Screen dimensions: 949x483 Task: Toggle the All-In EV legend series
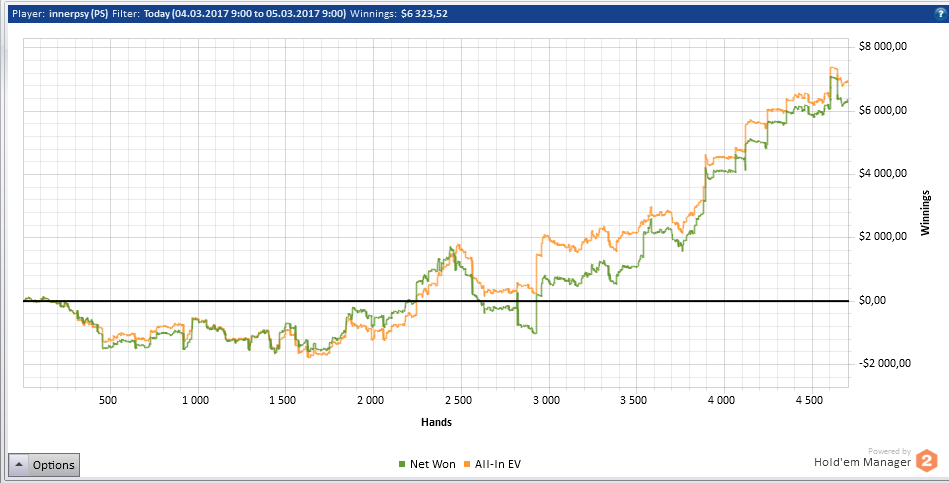490,465
